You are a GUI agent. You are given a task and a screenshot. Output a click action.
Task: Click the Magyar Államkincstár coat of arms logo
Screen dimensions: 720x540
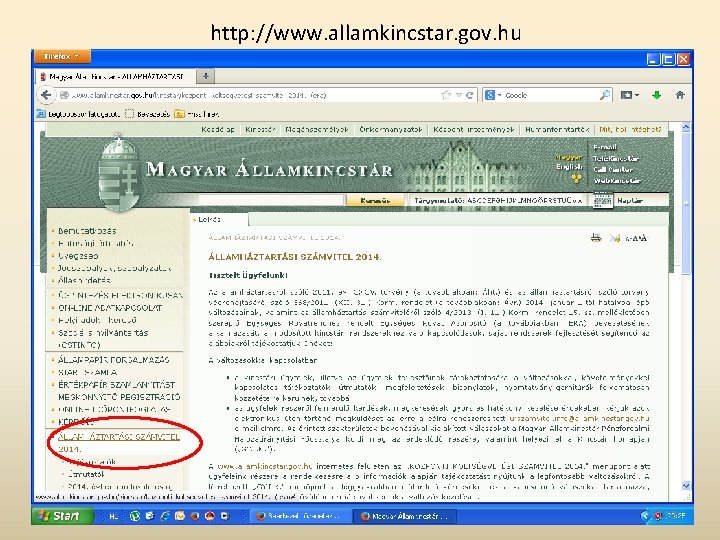click(x=119, y=174)
